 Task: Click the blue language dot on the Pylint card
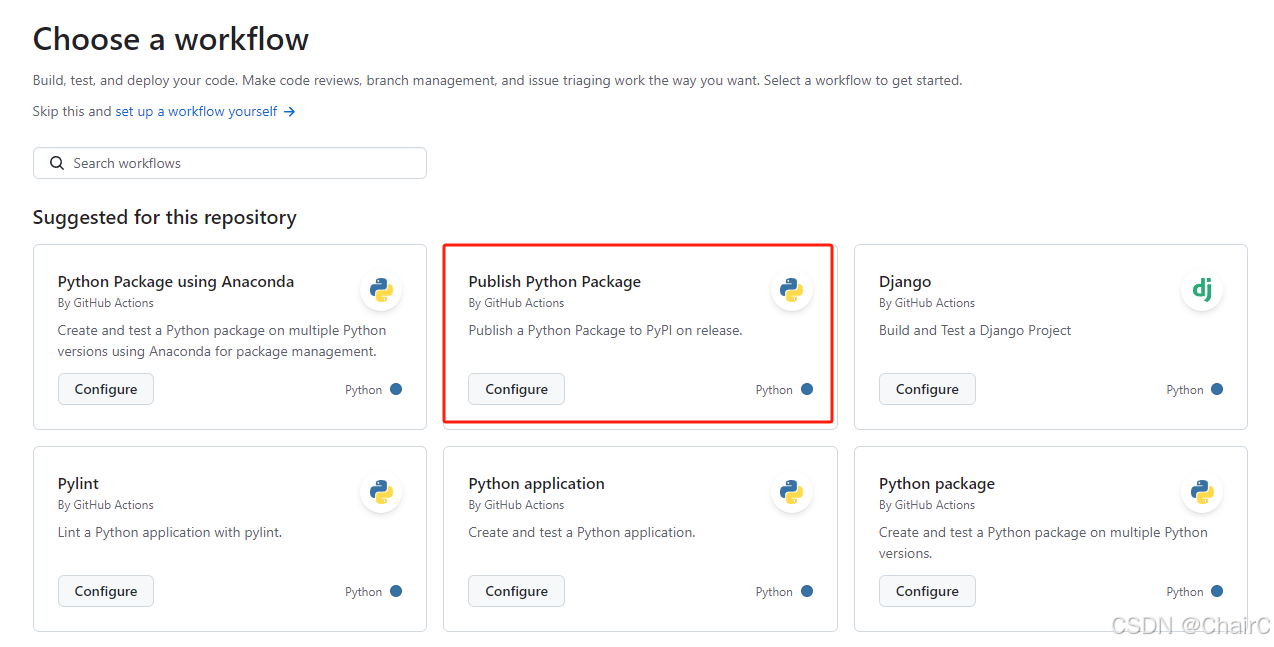tap(396, 591)
